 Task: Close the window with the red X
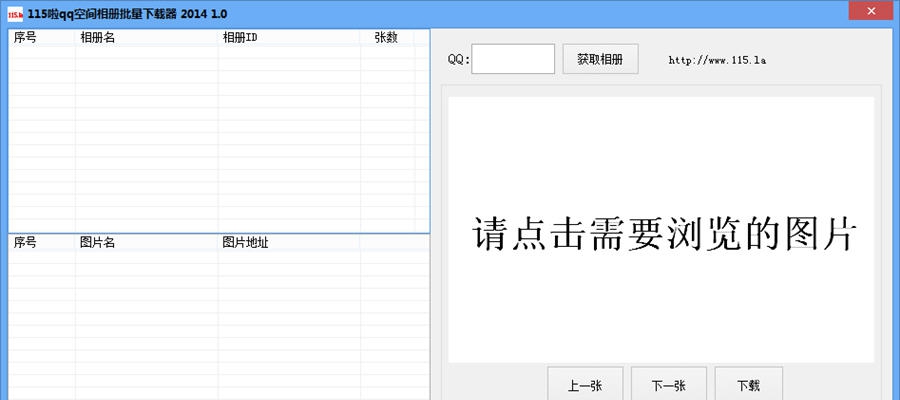pos(871,10)
